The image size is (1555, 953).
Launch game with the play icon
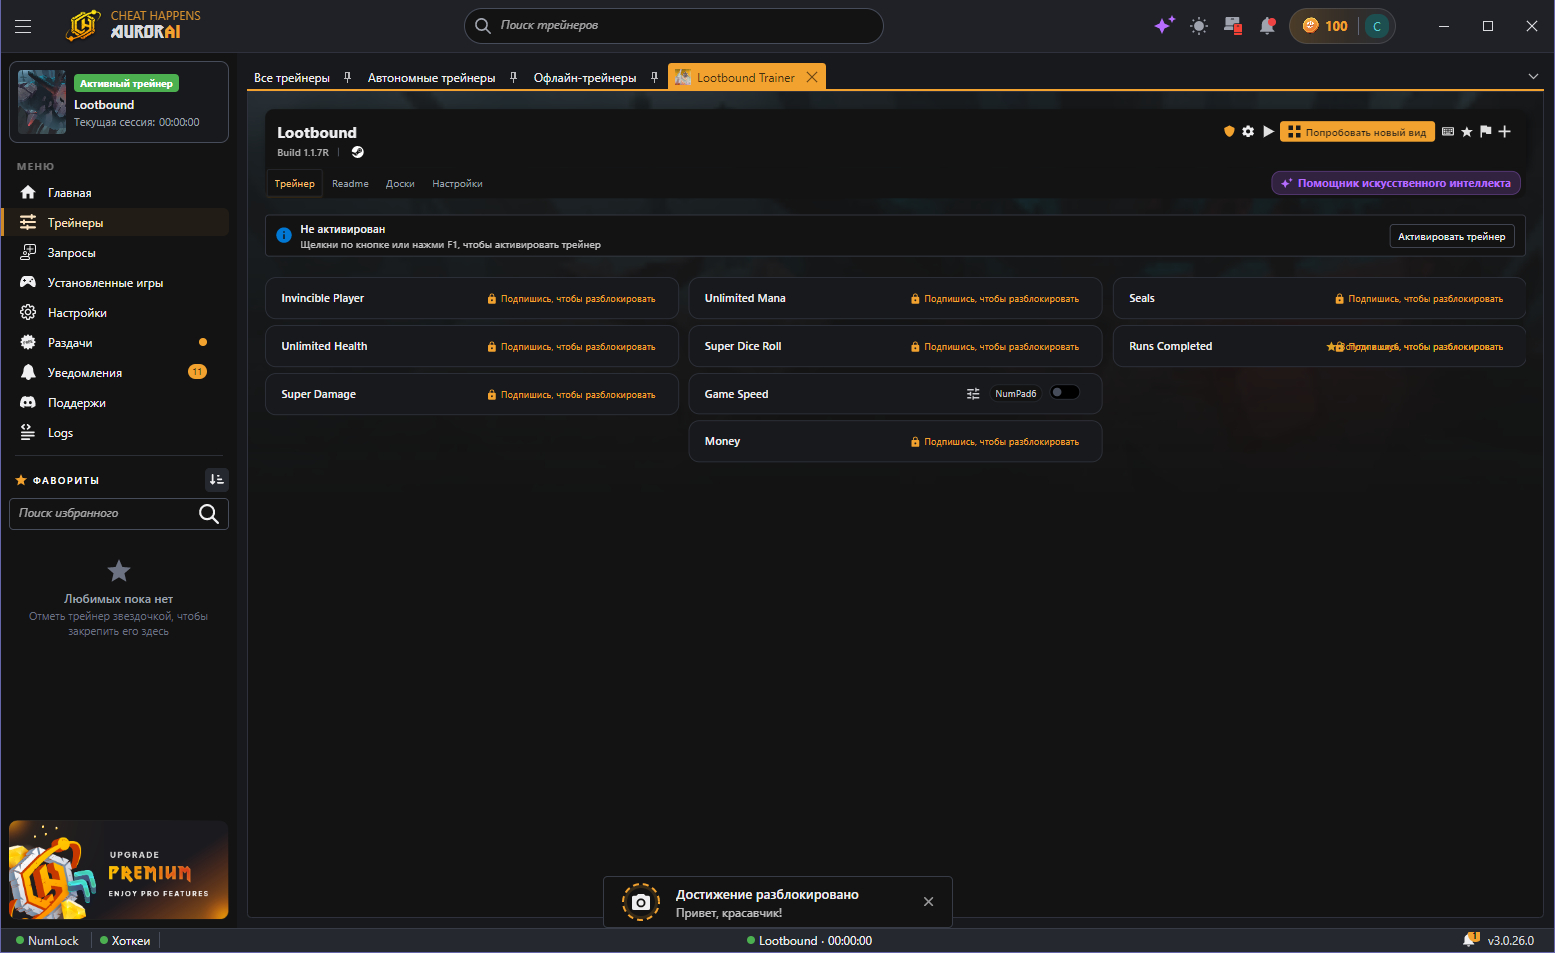1268,131
